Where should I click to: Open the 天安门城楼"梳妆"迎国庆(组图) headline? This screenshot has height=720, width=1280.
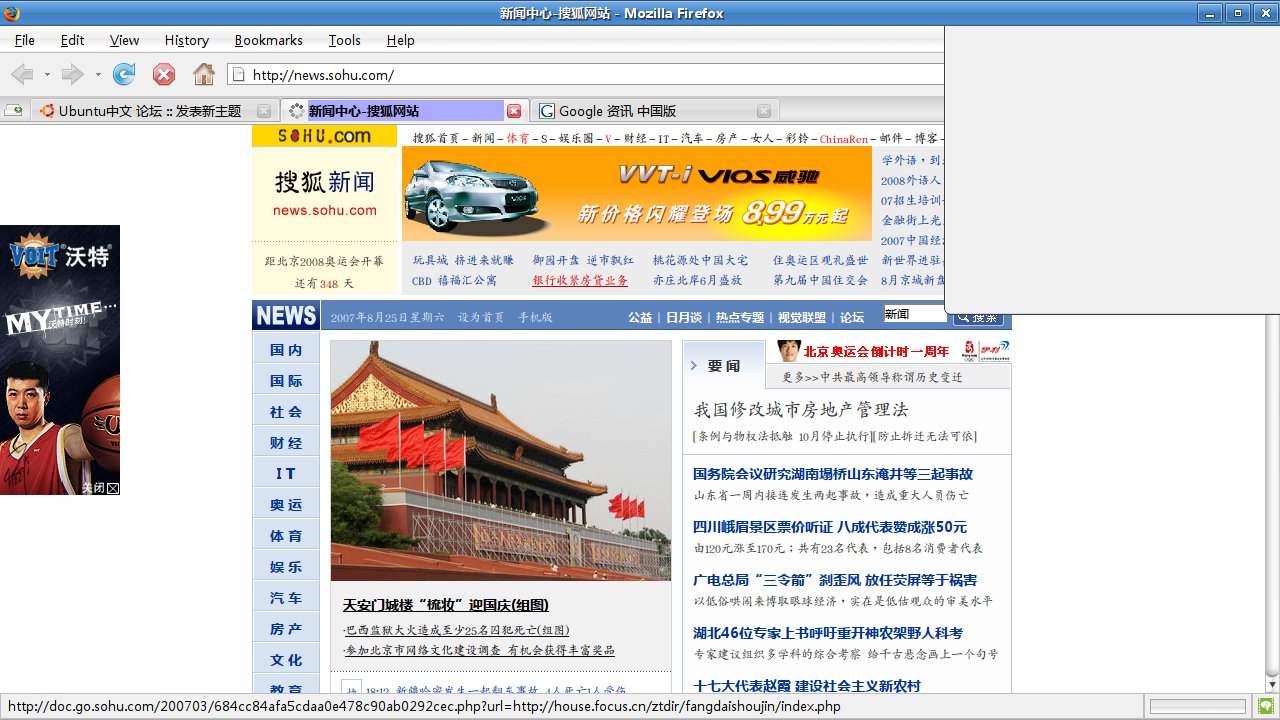446,605
